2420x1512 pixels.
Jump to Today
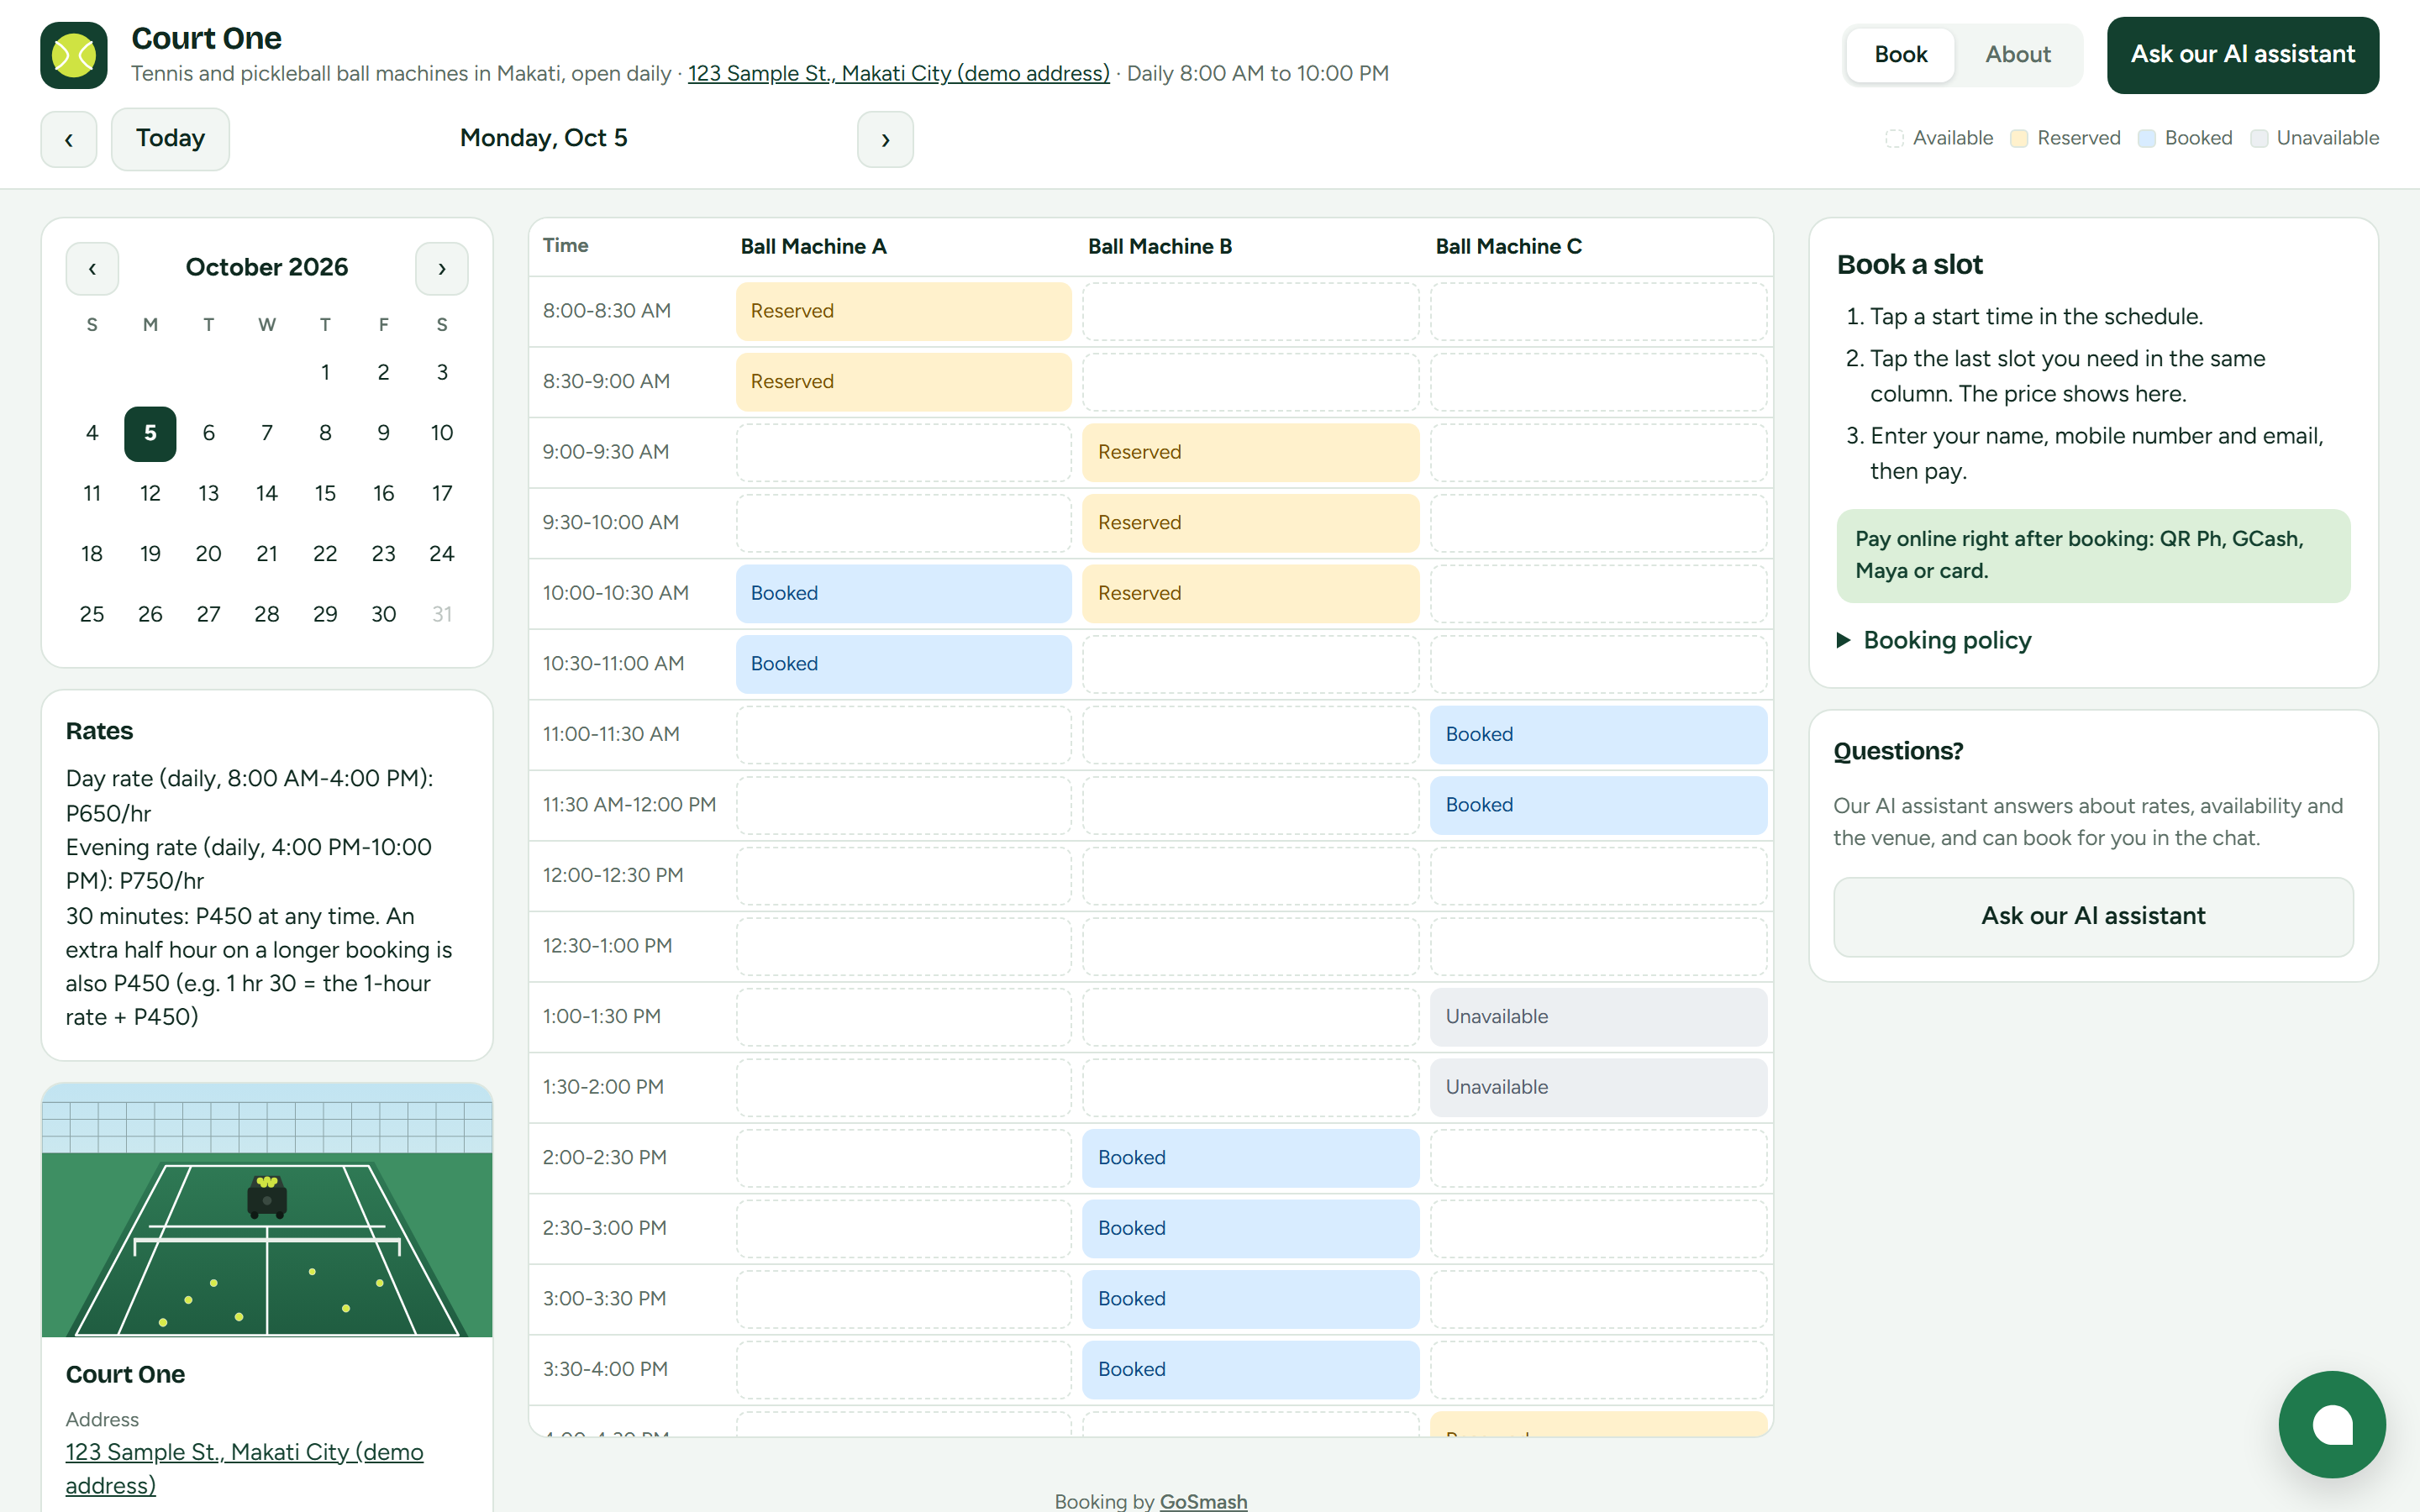click(x=170, y=139)
